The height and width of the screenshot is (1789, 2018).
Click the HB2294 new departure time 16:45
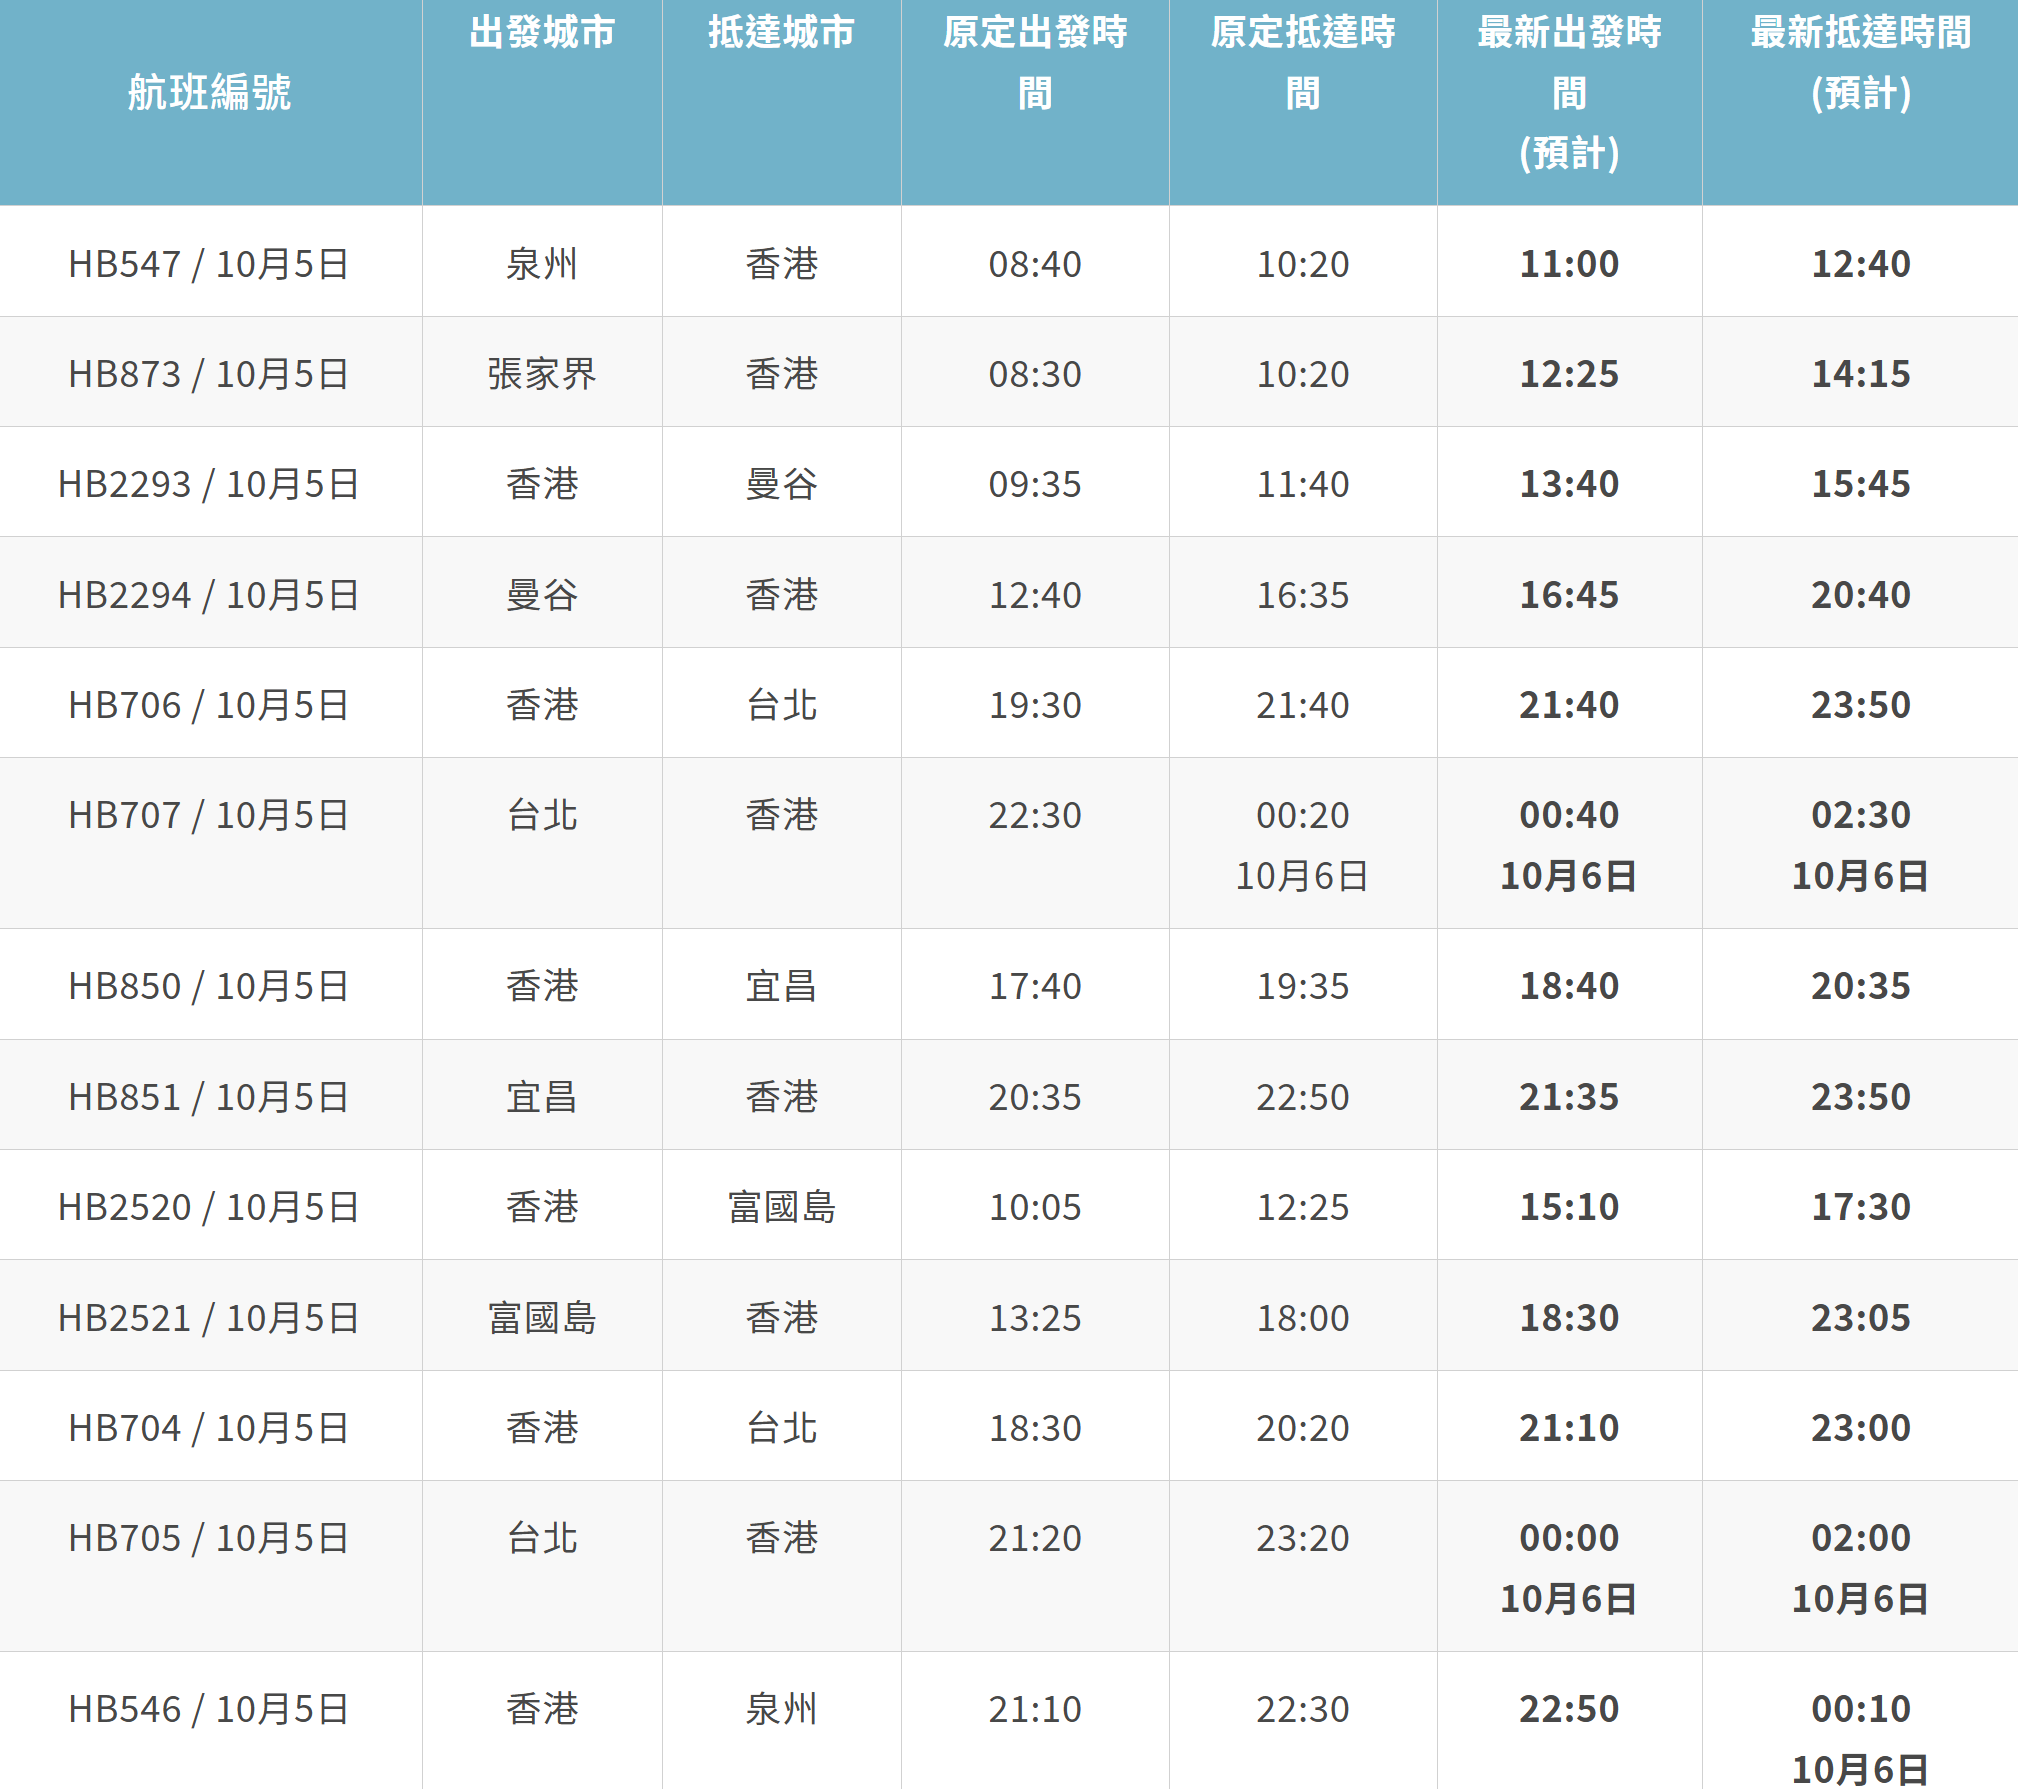pyautogui.click(x=1569, y=595)
